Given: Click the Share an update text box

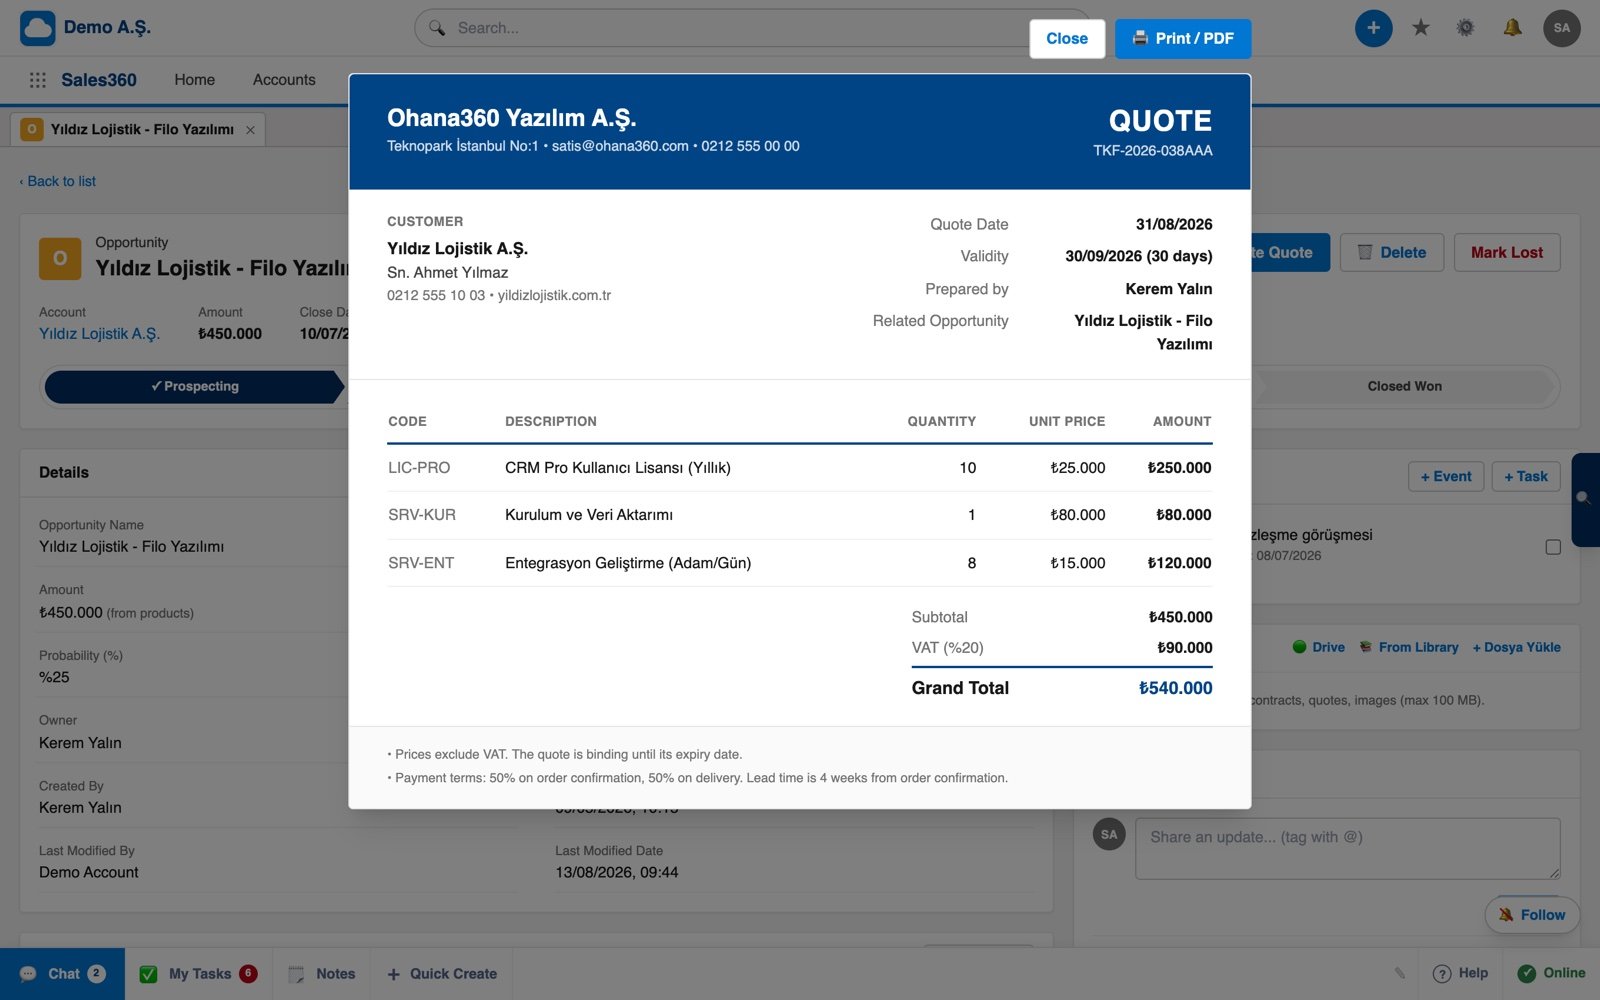Looking at the screenshot, I should (x=1347, y=848).
